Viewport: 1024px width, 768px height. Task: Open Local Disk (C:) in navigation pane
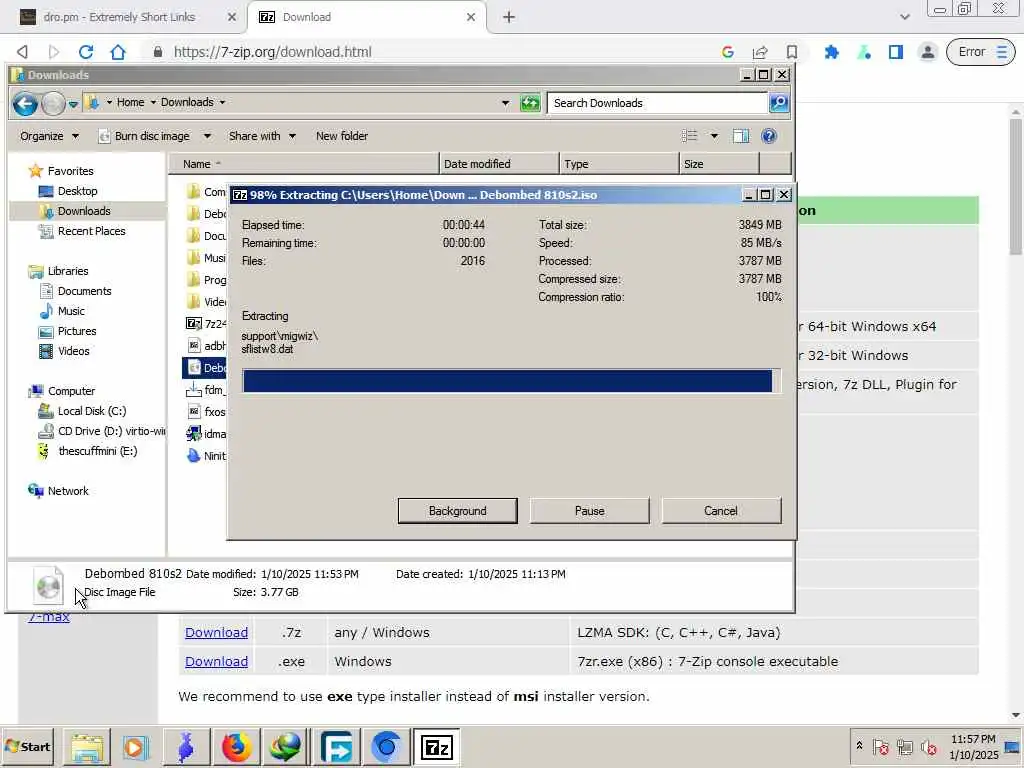(x=91, y=411)
